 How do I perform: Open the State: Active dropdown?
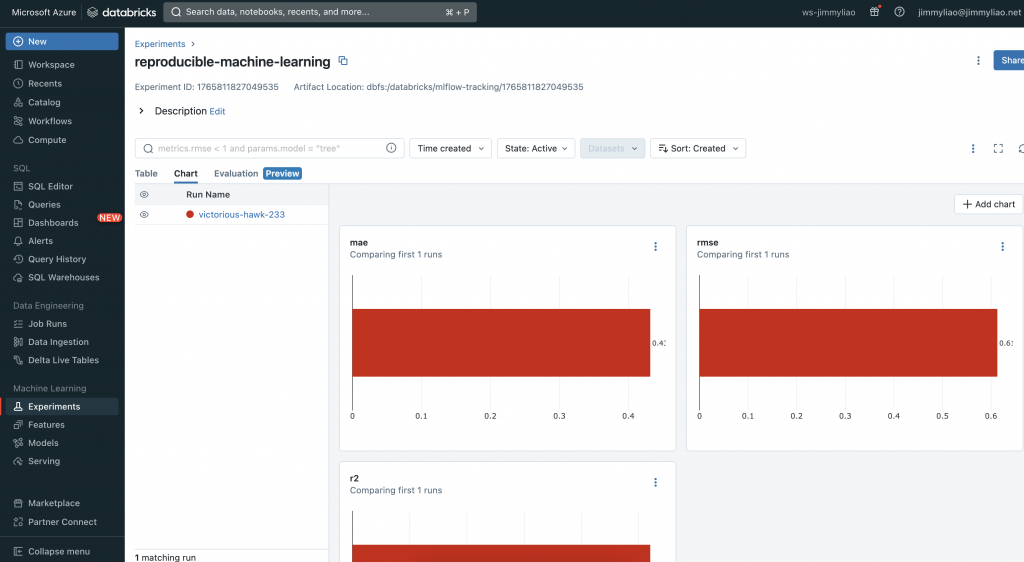tap(536, 148)
